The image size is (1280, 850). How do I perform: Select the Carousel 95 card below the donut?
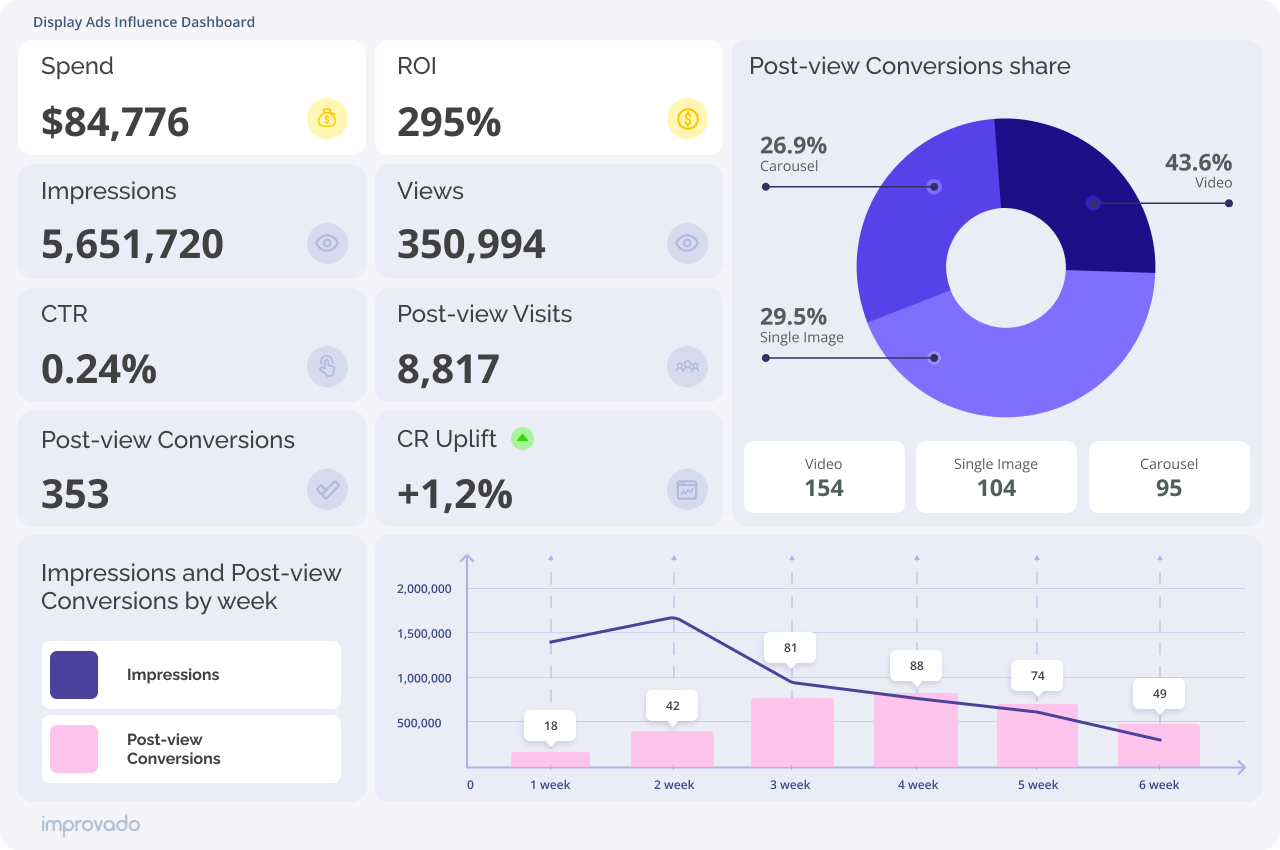(x=1168, y=477)
